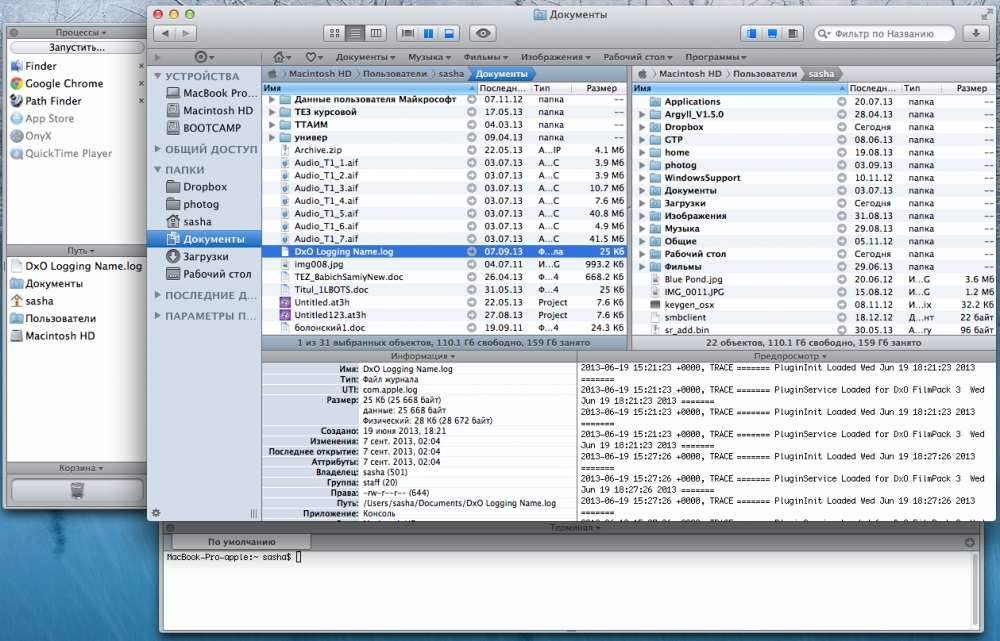
Task: Click the download arrow button beside the filter field
Action: 975,34
